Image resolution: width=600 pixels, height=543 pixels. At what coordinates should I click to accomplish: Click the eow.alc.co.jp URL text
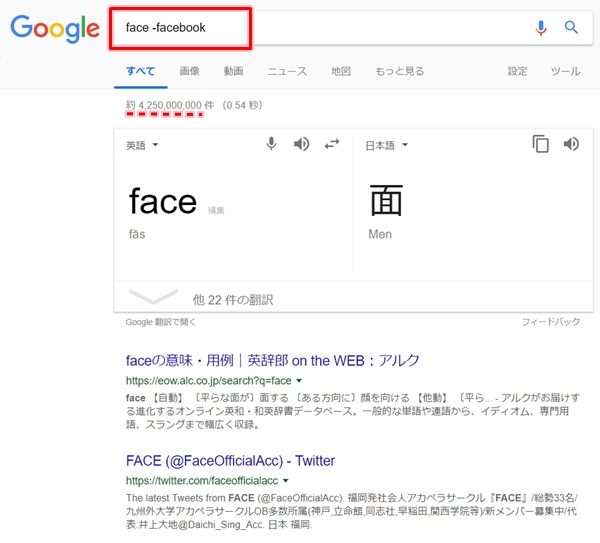[209, 381]
